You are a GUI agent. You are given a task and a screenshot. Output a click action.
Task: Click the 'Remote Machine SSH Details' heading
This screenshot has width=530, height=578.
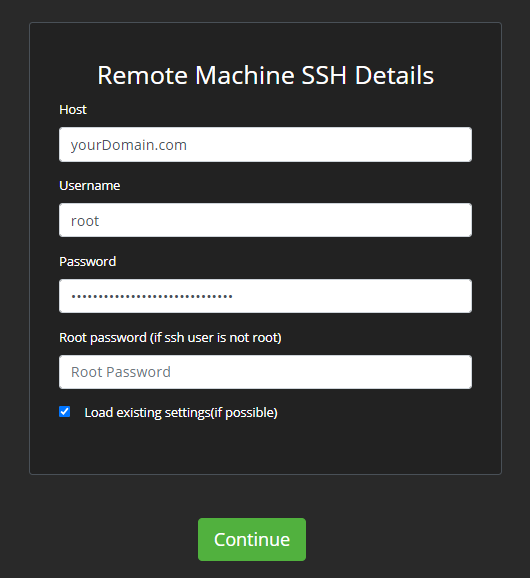tap(265, 75)
